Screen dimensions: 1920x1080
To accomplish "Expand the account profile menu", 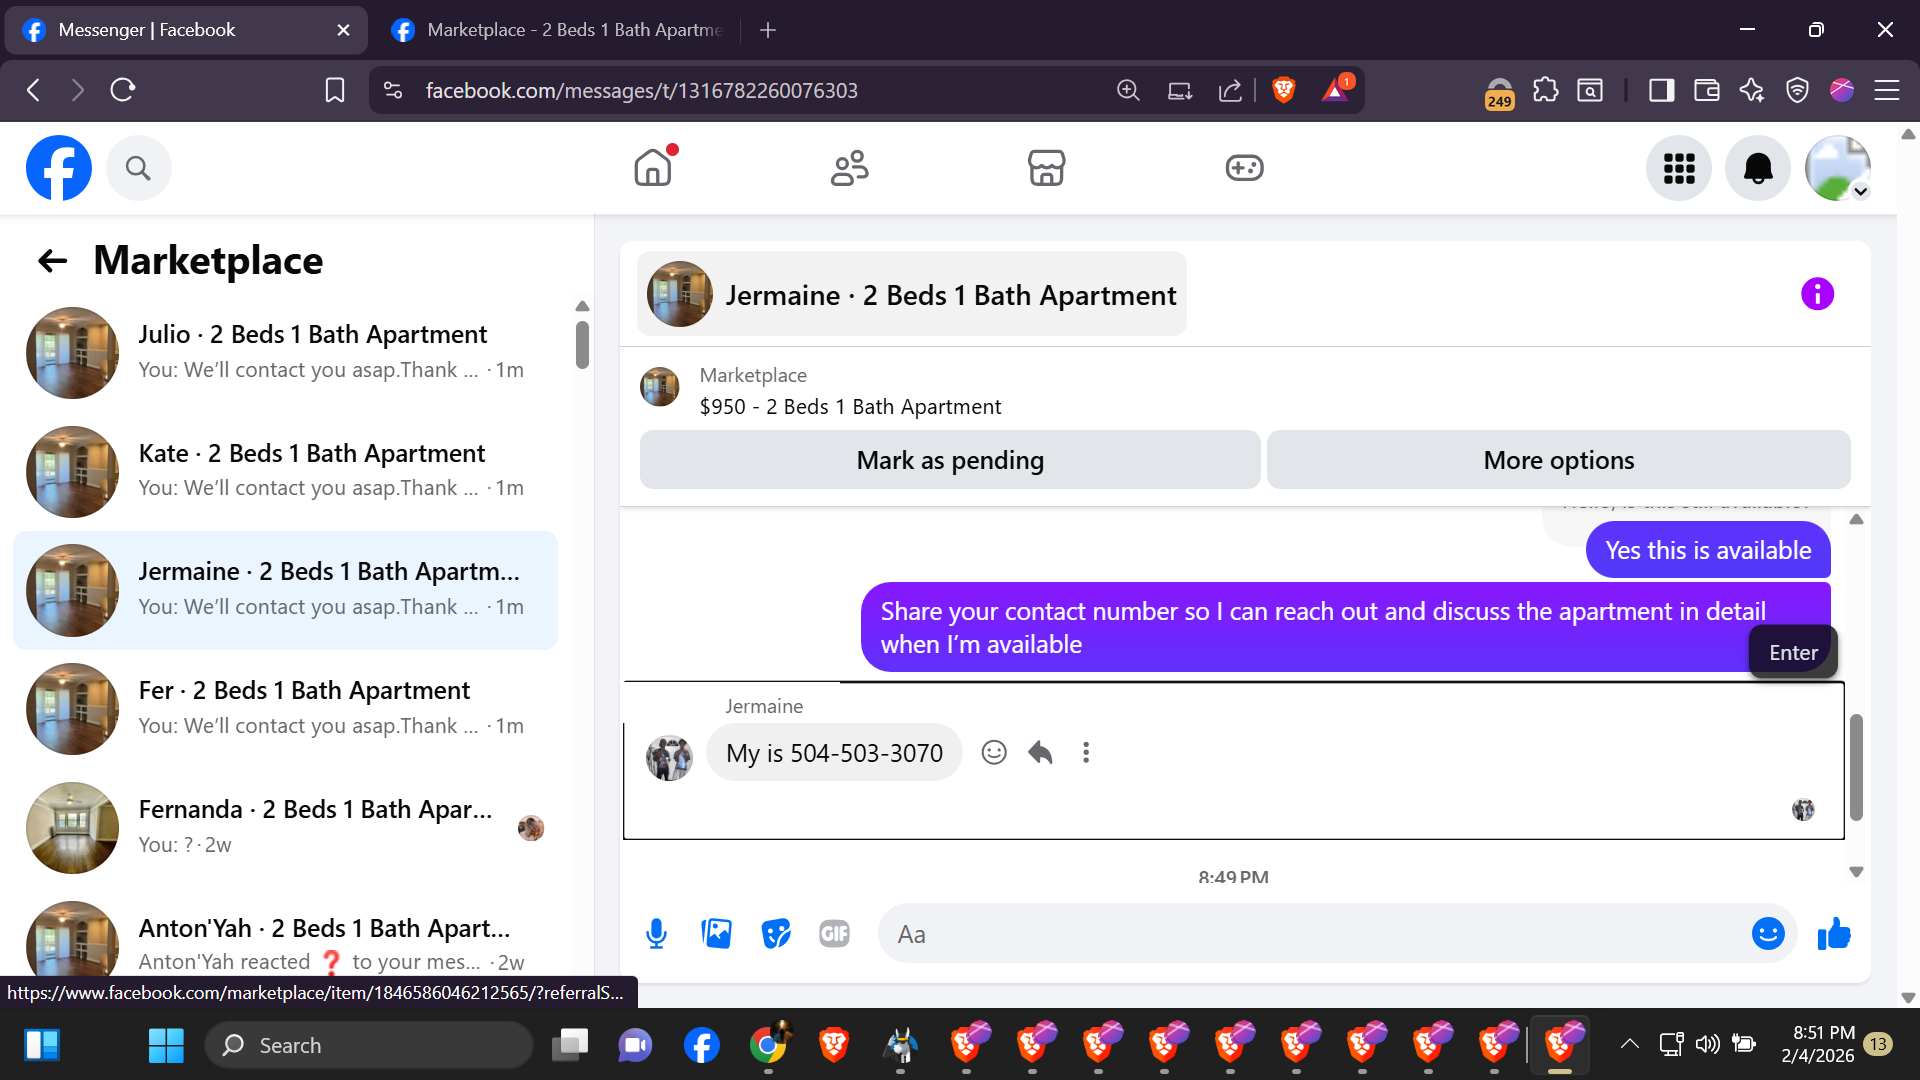I will [x=1838, y=168].
